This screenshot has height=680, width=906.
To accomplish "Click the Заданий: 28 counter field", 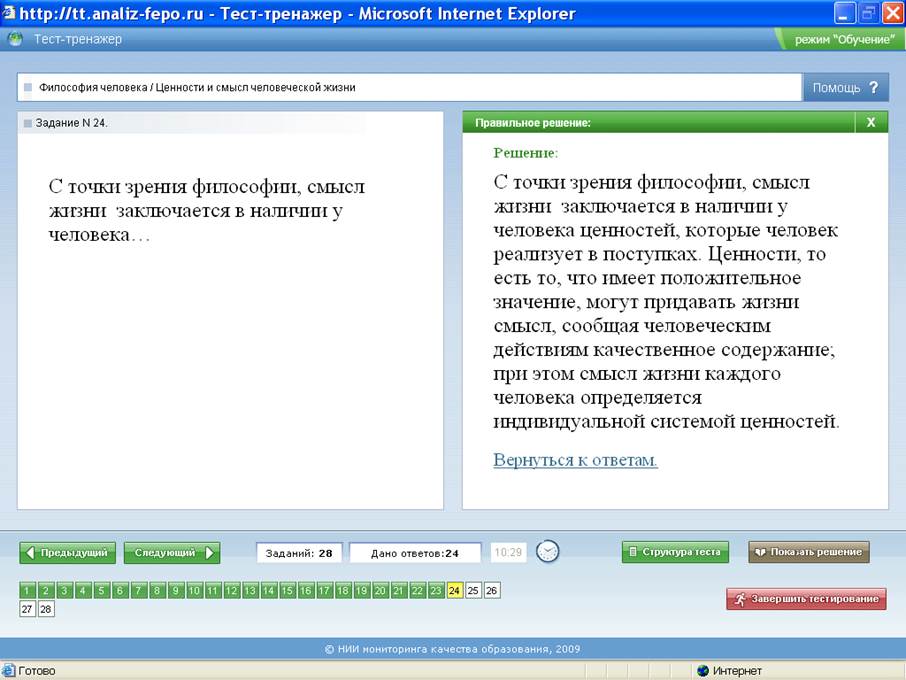I will 299,553.
